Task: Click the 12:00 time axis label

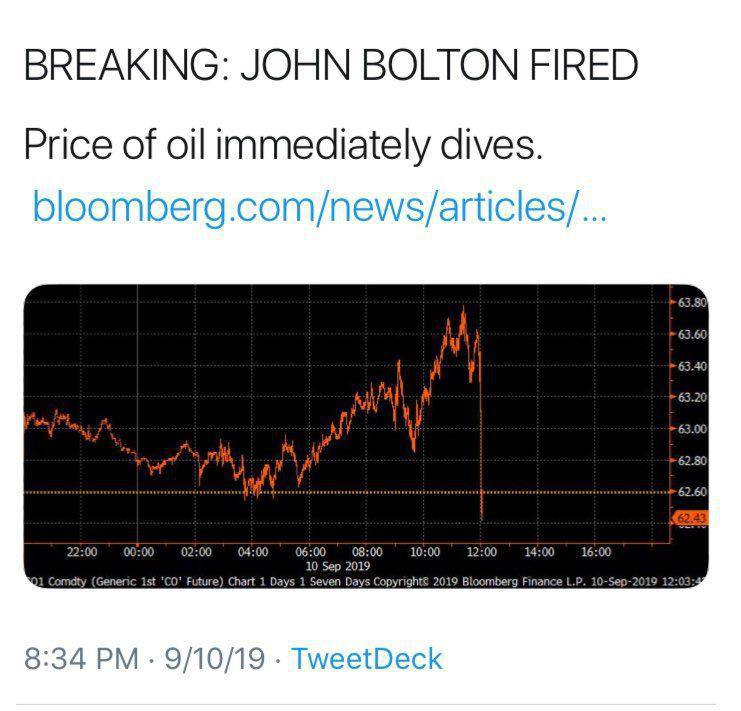Action: (482, 550)
